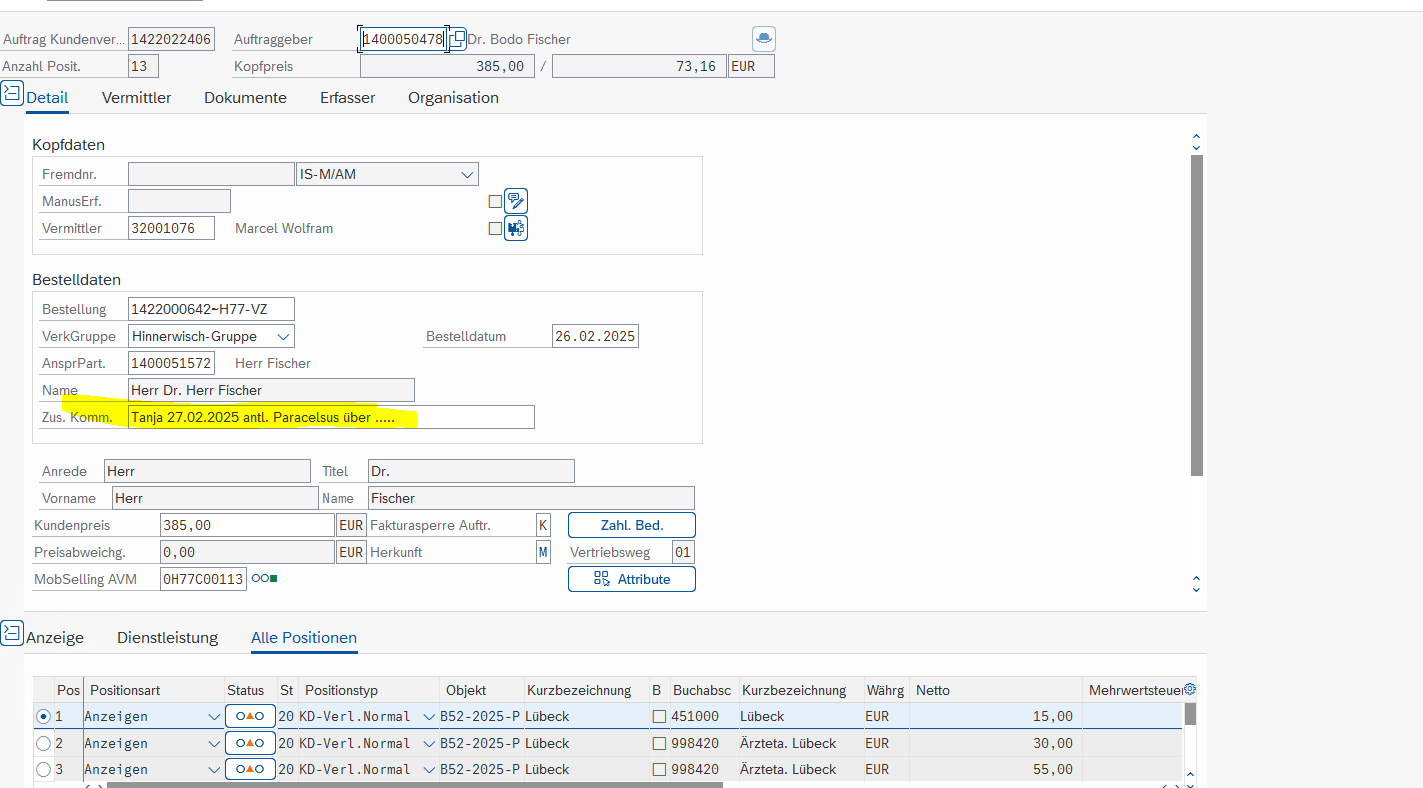This screenshot has width=1423, height=788.
Task: Tick checkbox beside the puzzle piece icon
Action: click(x=495, y=228)
